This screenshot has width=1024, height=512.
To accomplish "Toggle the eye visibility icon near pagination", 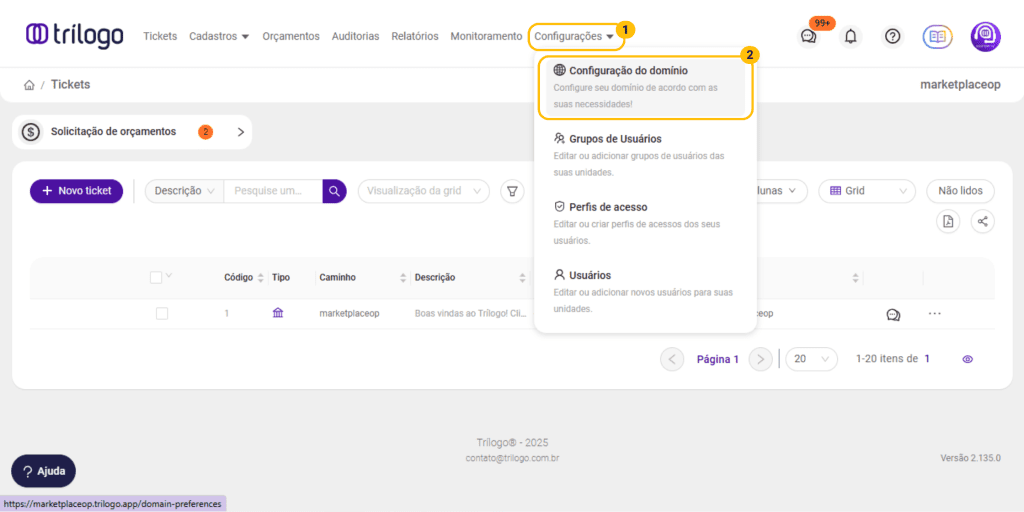I will (967, 359).
